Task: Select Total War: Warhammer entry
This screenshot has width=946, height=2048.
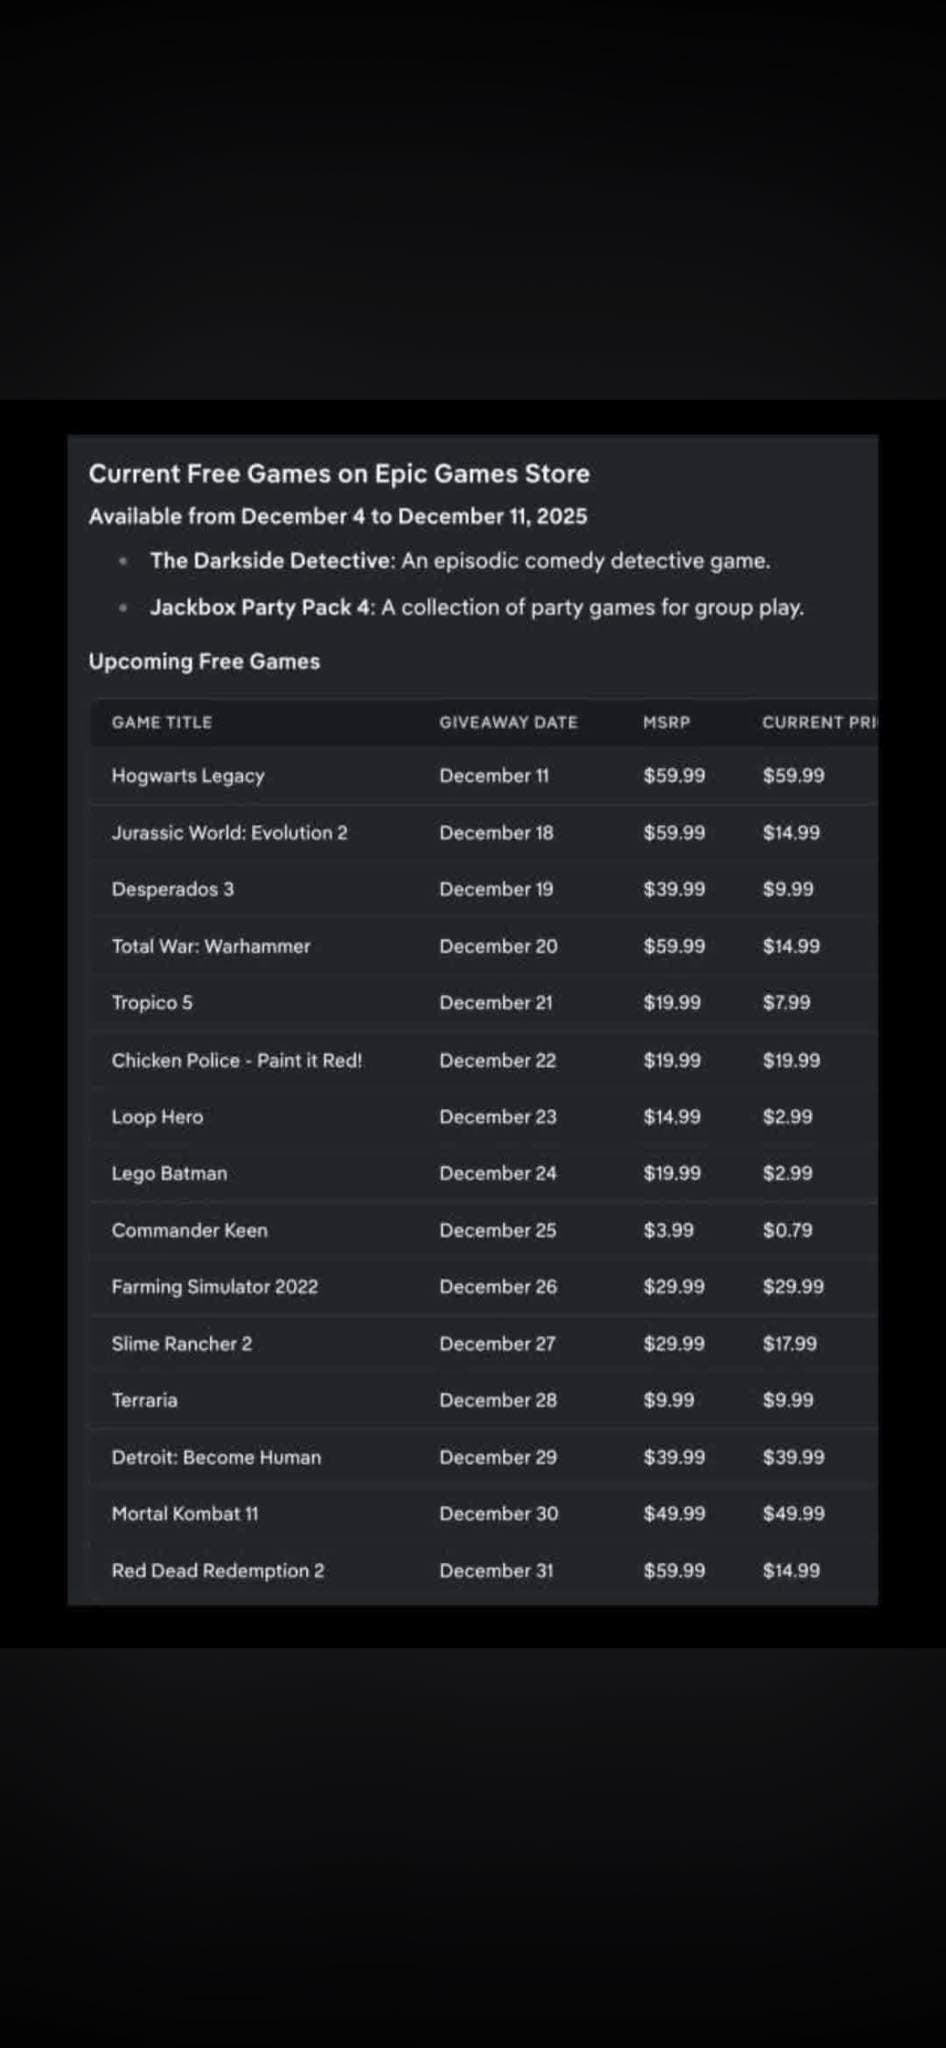Action: click(x=210, y=946)
